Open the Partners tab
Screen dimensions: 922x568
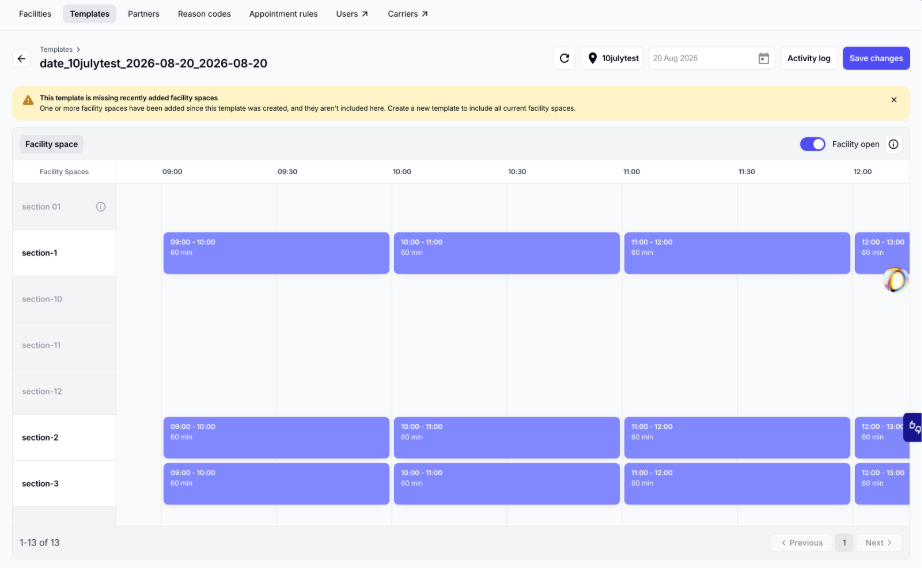143,14
